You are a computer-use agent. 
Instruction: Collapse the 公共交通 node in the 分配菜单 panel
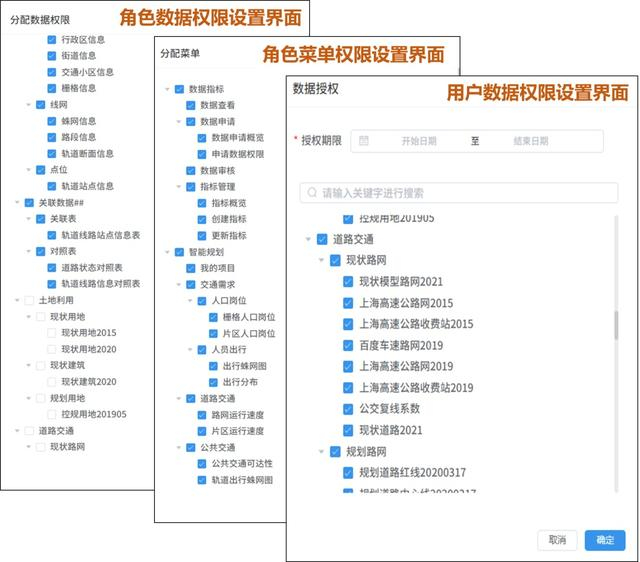[x=178, y=447]
